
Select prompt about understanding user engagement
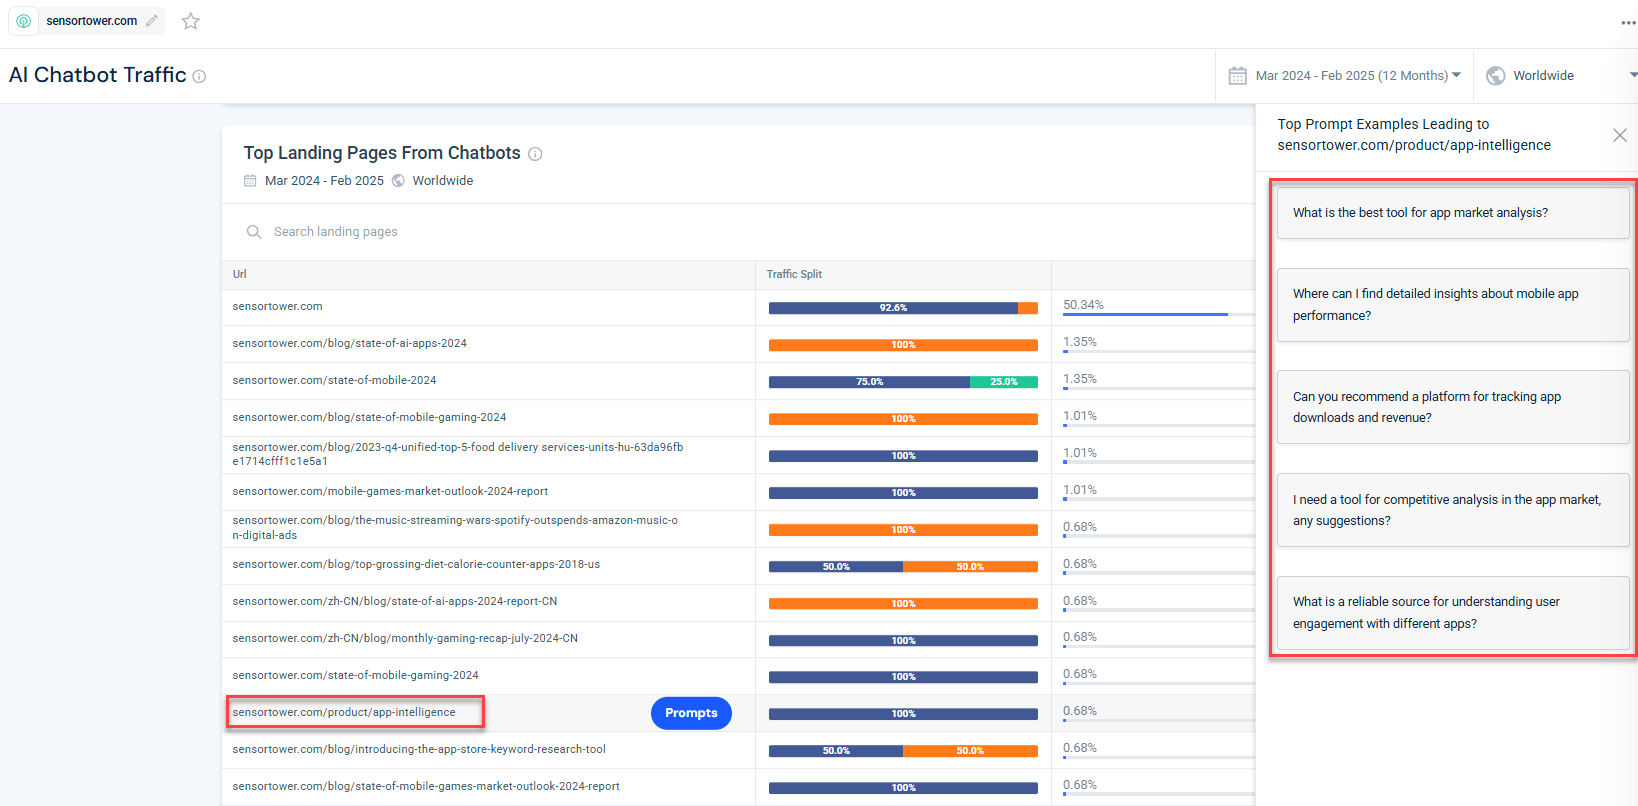click(1453, 613)
